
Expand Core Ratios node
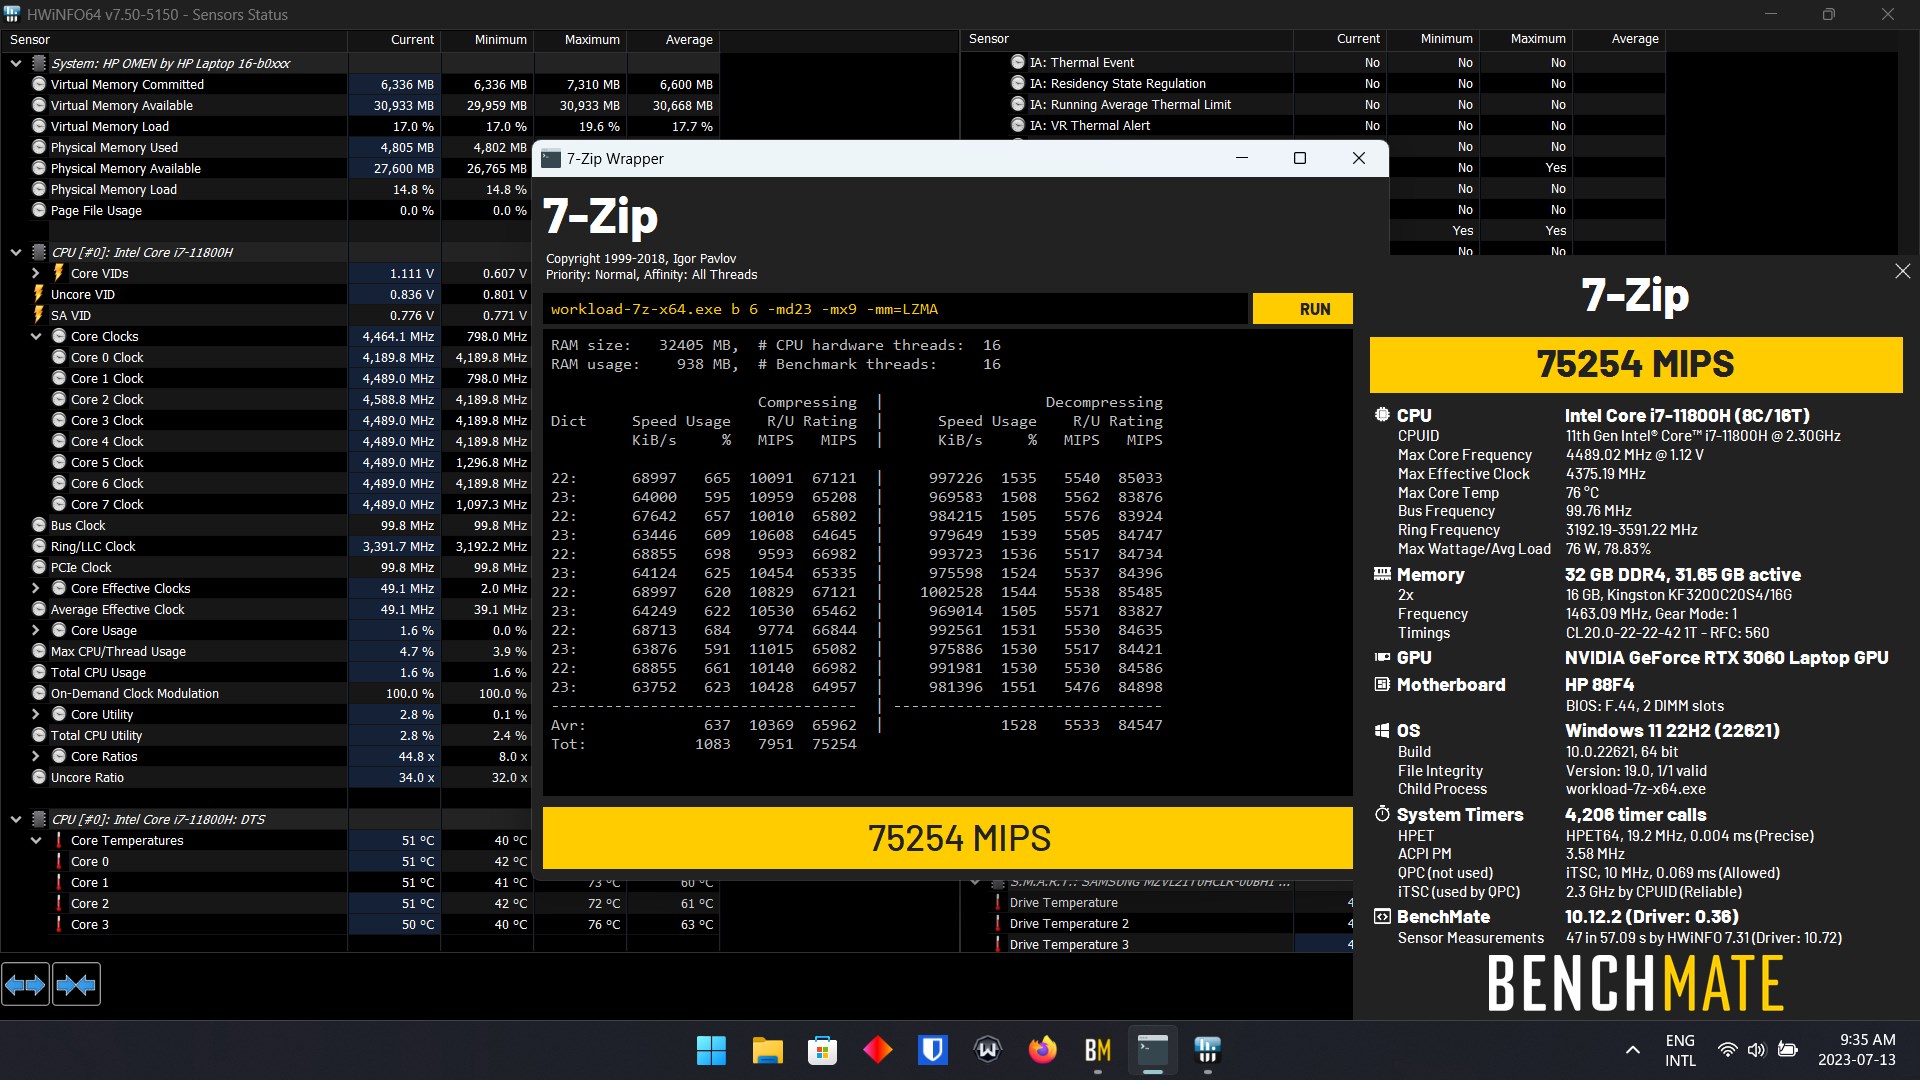[x=36, y=756]
